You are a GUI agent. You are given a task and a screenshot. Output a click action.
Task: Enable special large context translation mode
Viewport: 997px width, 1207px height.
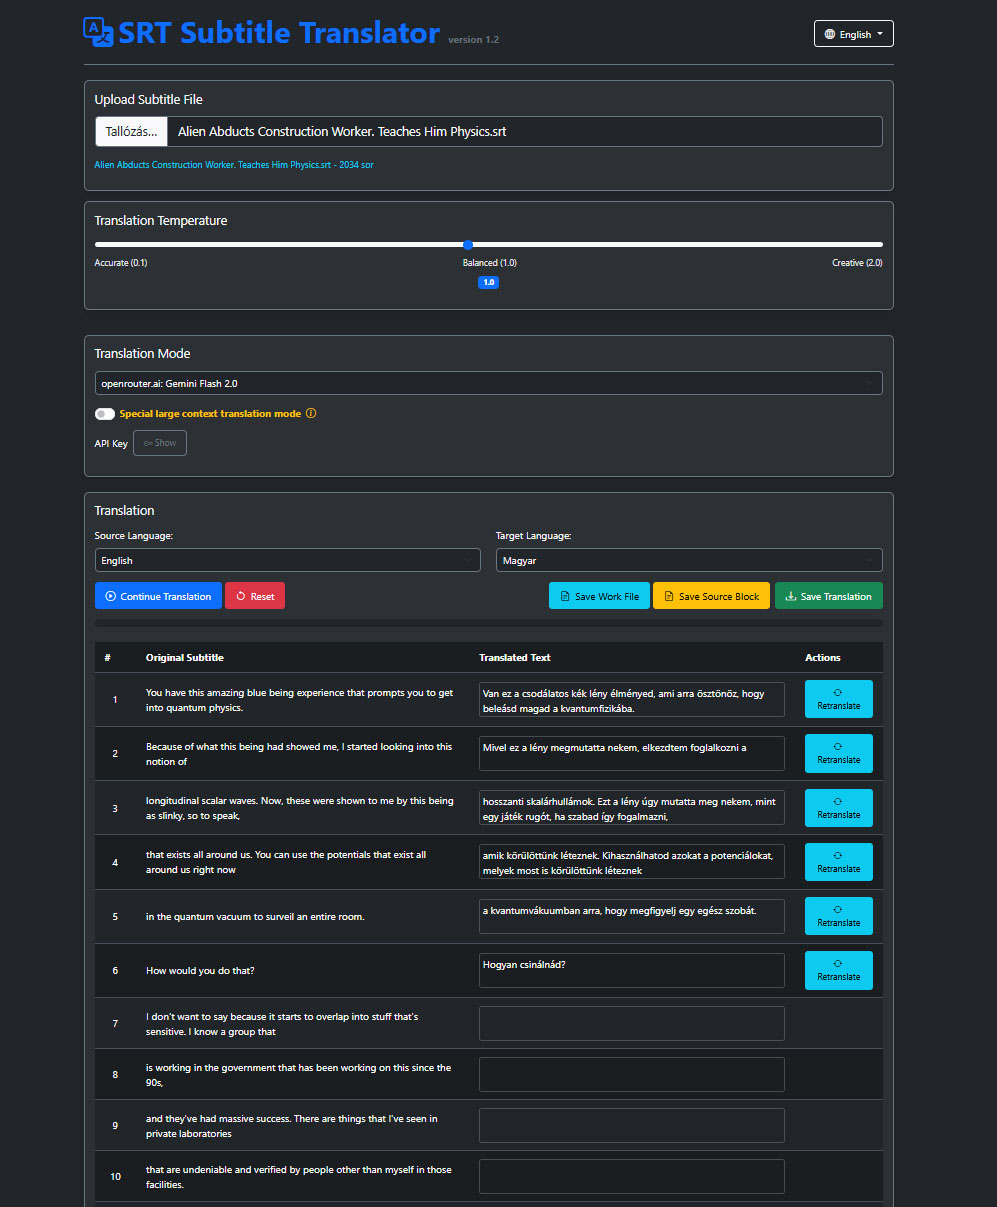pyautogui.click(x=105, y=414)
